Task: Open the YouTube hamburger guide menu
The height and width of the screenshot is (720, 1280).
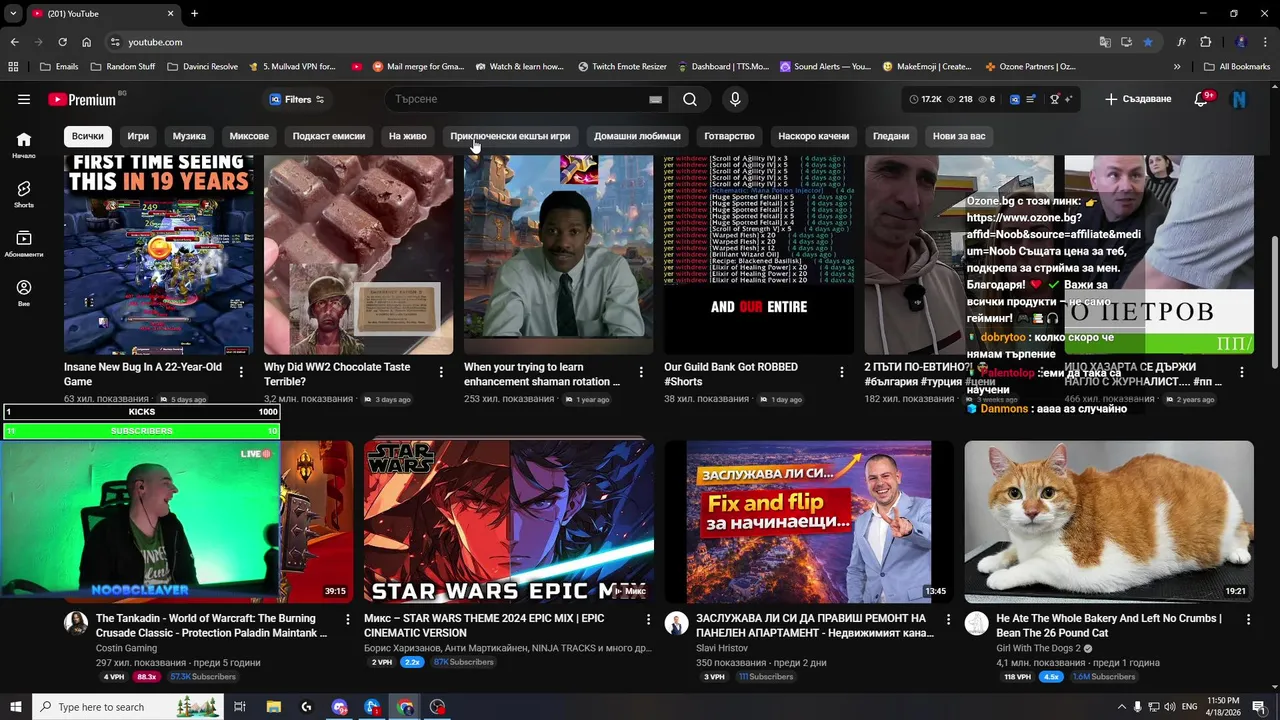Action: pos(24,99)
